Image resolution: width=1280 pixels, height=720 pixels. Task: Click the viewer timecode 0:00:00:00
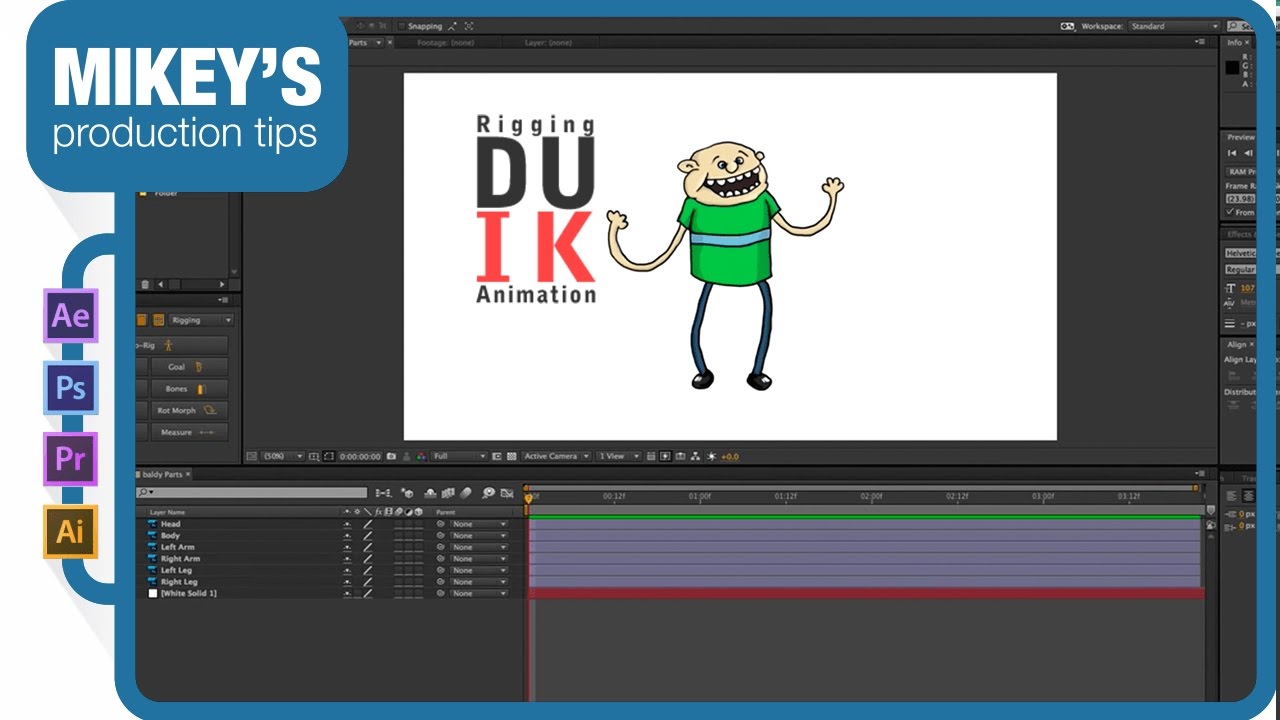click(360, 456)
